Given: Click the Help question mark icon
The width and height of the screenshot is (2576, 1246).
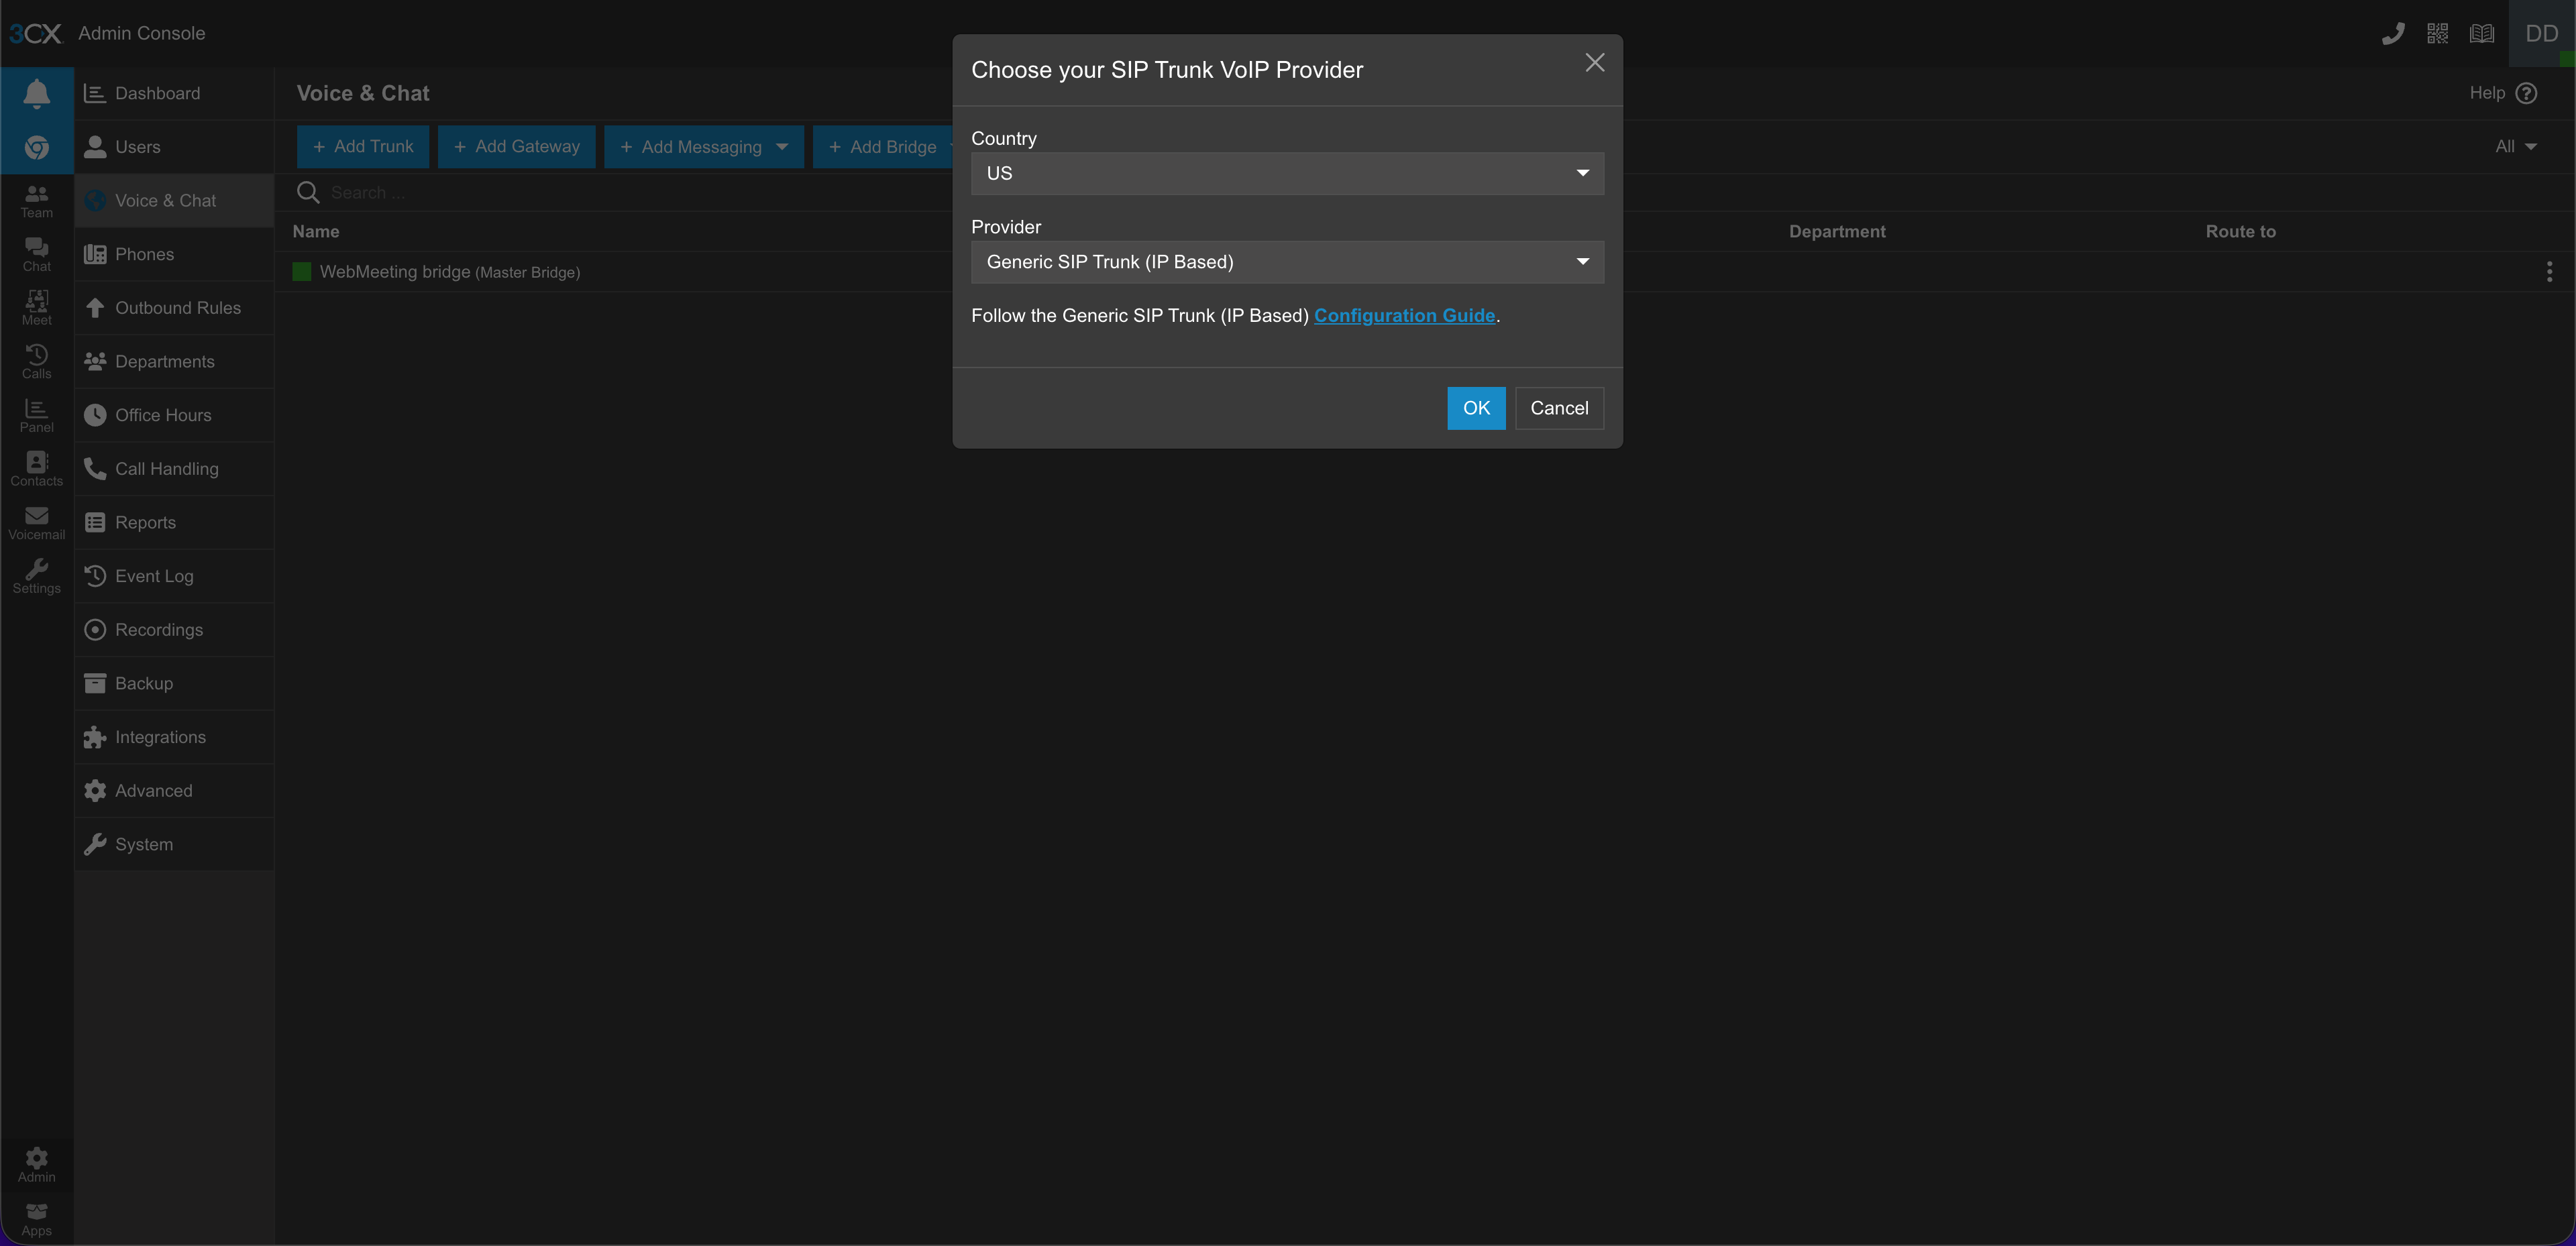Looking at the screenshot, I should pyautogui.click(x=2526, y=93).
